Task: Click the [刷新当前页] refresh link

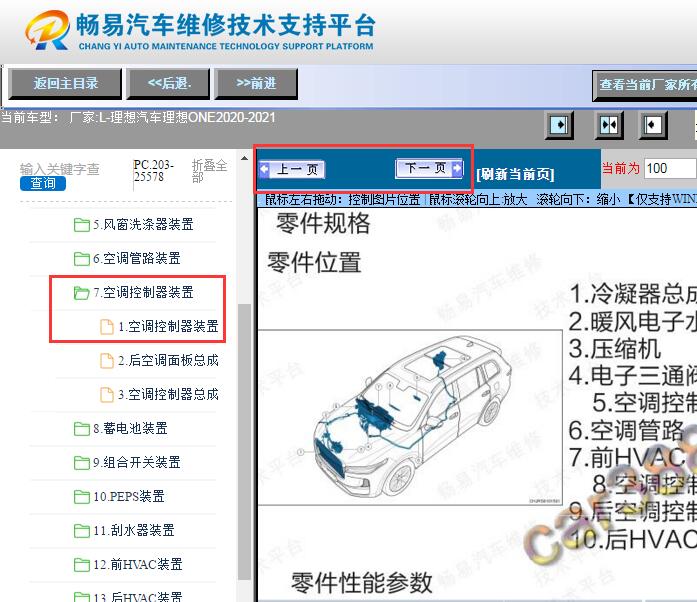Action: [x=515, y=174]
